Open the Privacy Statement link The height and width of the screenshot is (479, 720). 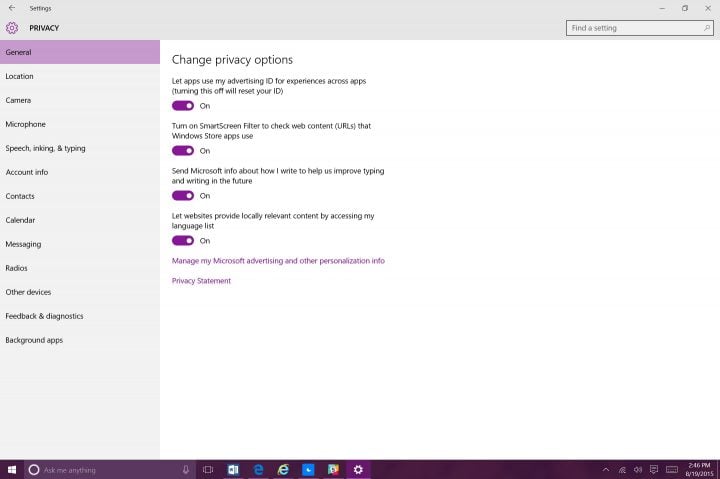click(x=201, y=281)
